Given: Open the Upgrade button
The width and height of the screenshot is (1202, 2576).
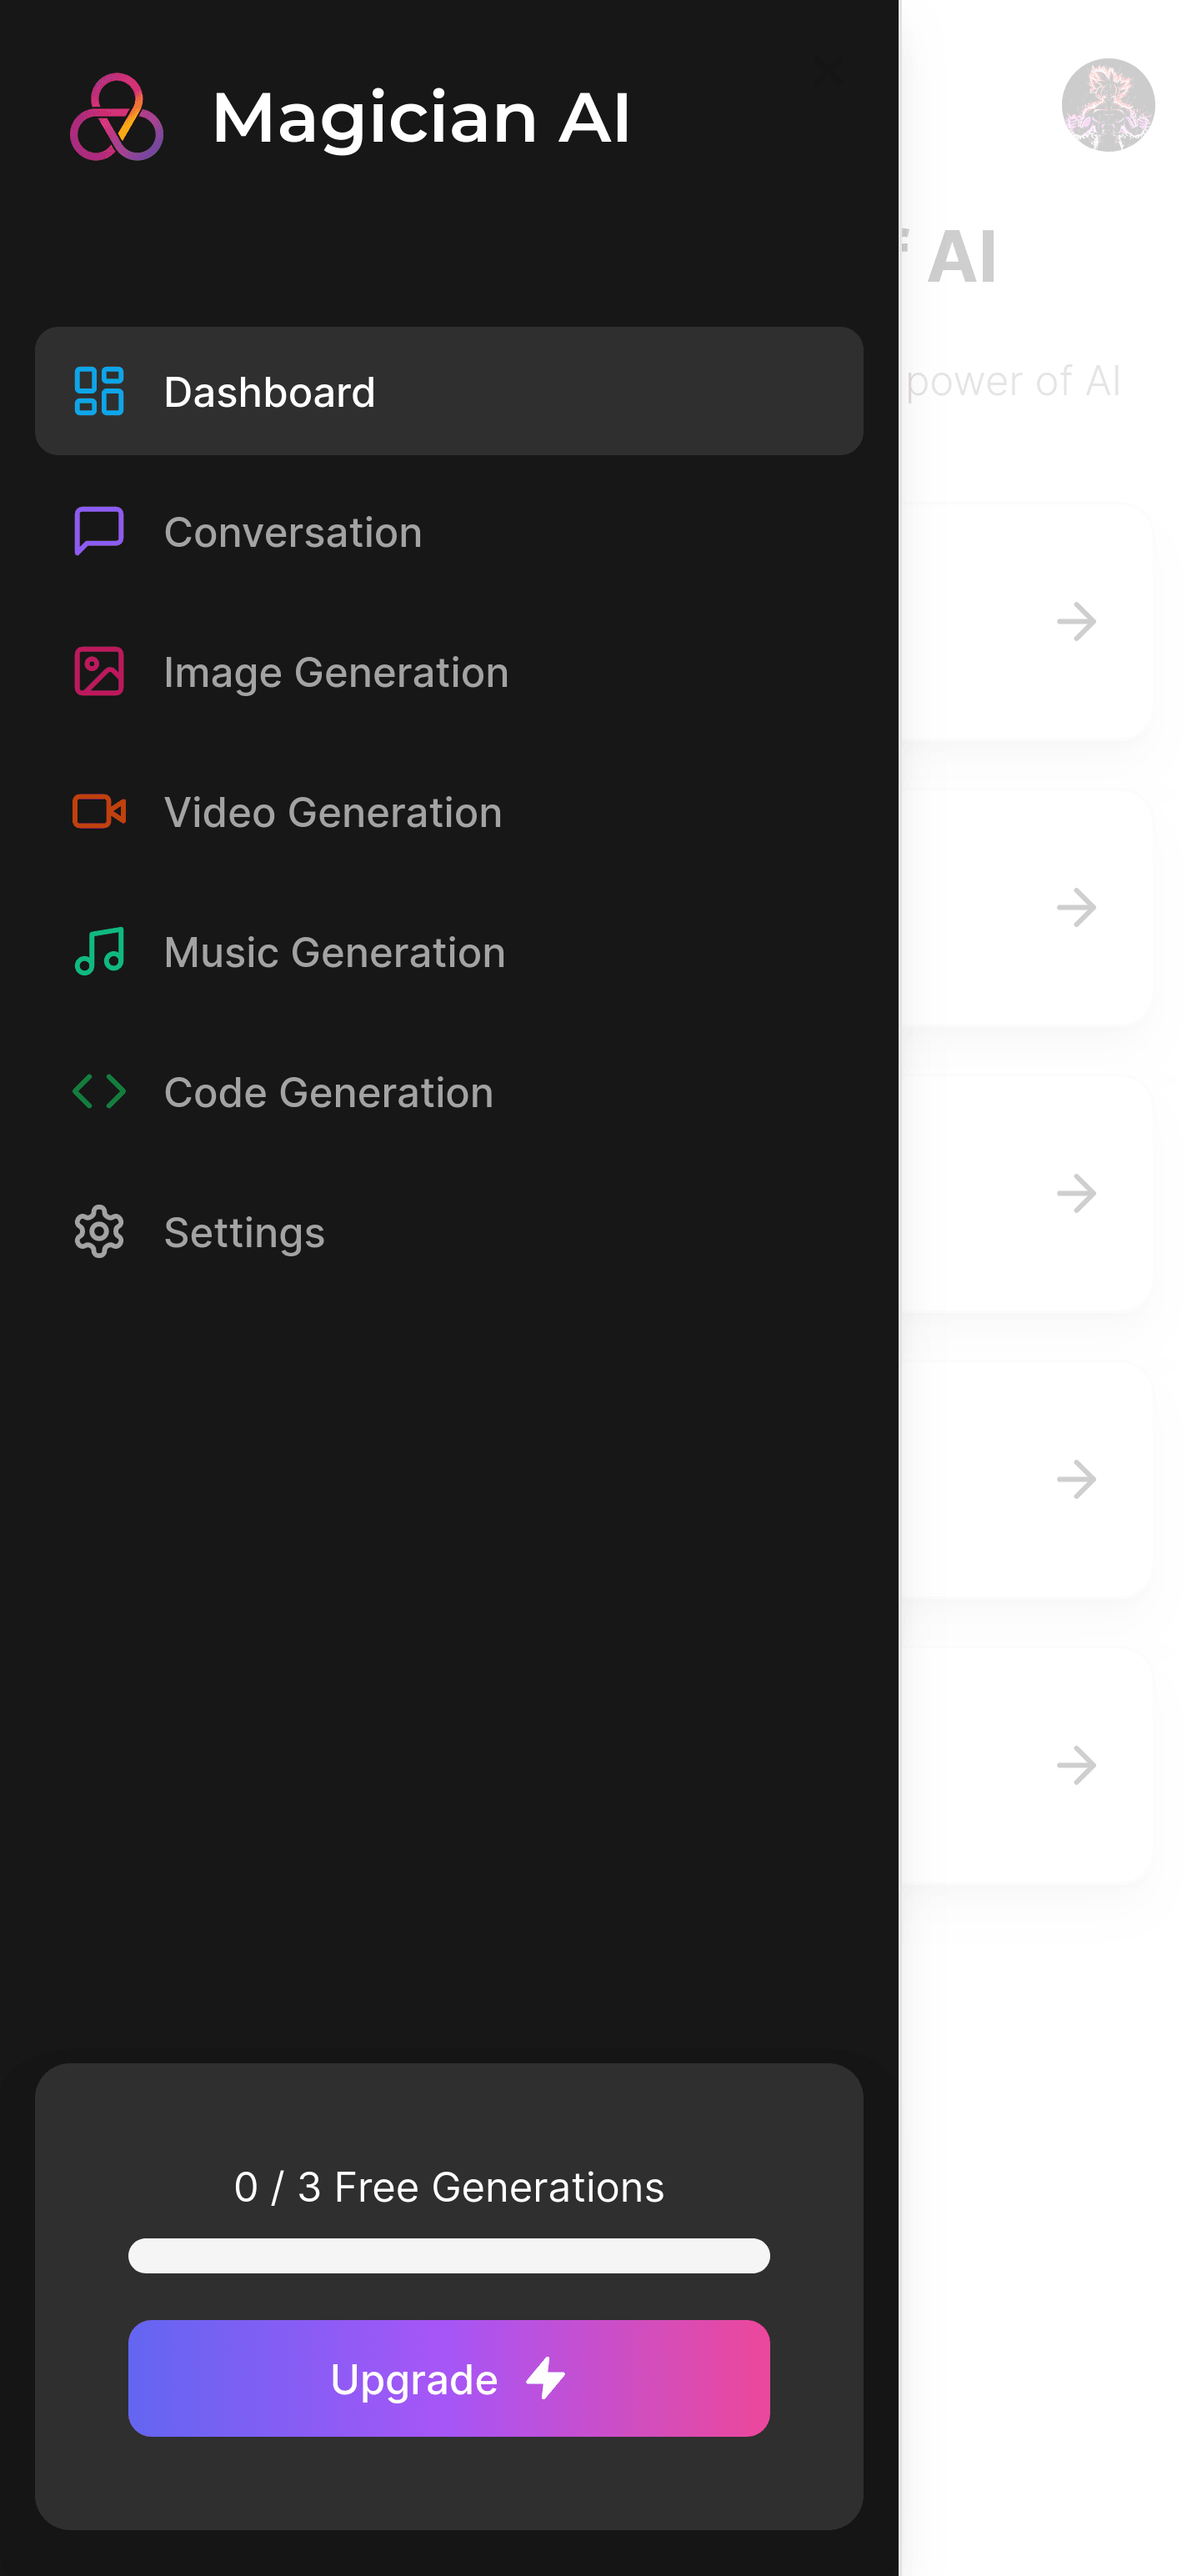Looking at the screenshot, I should click(449, 2378).
